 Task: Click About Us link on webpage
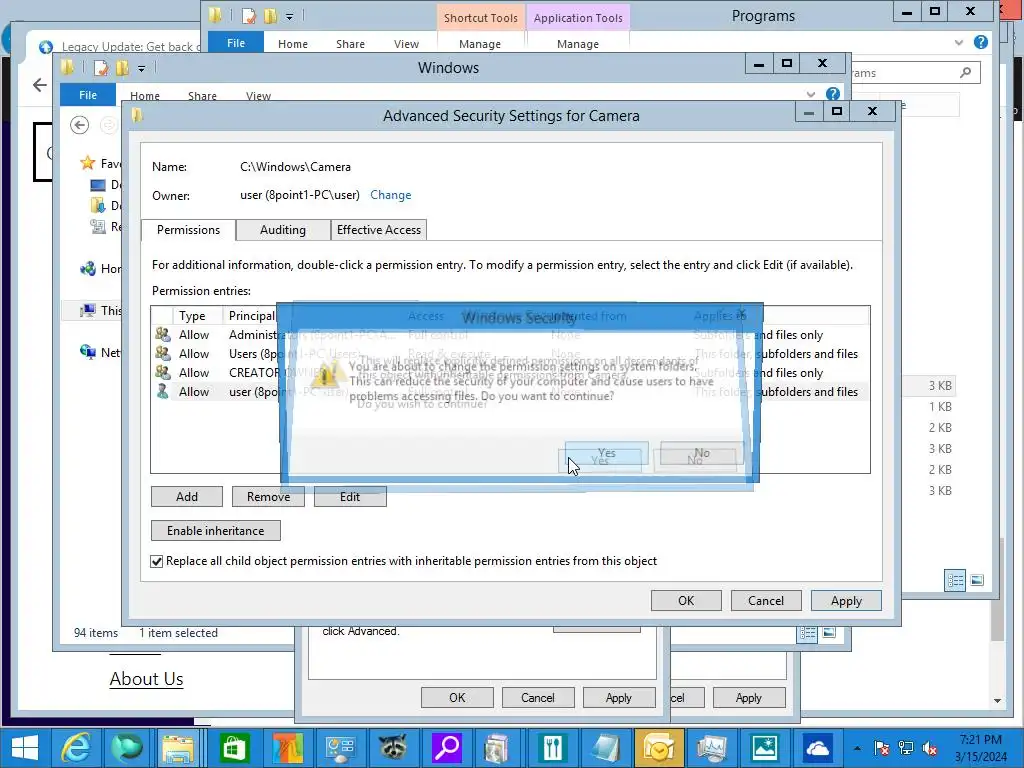point(146,679)
